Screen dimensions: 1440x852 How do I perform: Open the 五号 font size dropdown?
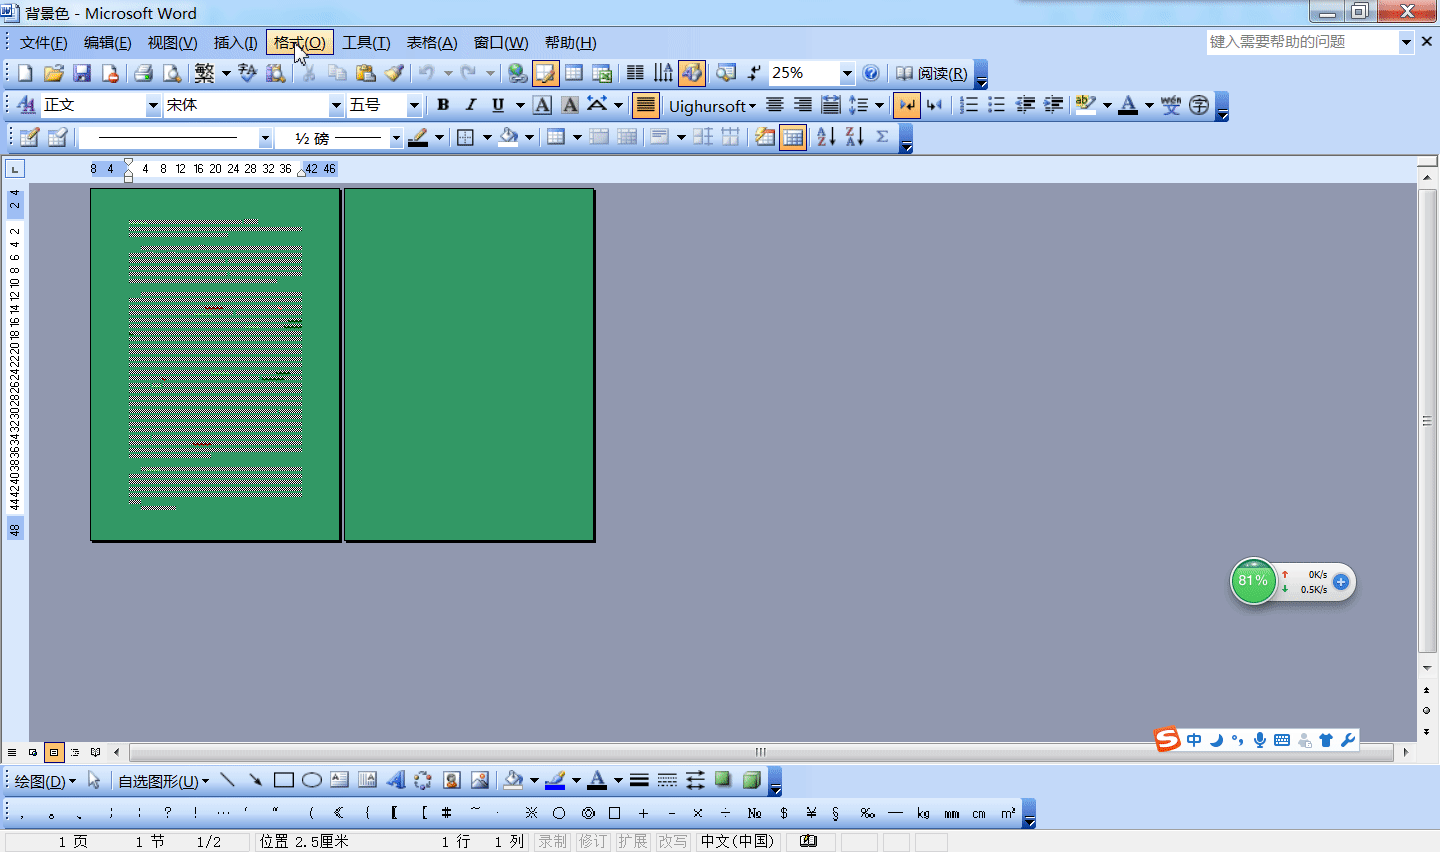[414, 105]
